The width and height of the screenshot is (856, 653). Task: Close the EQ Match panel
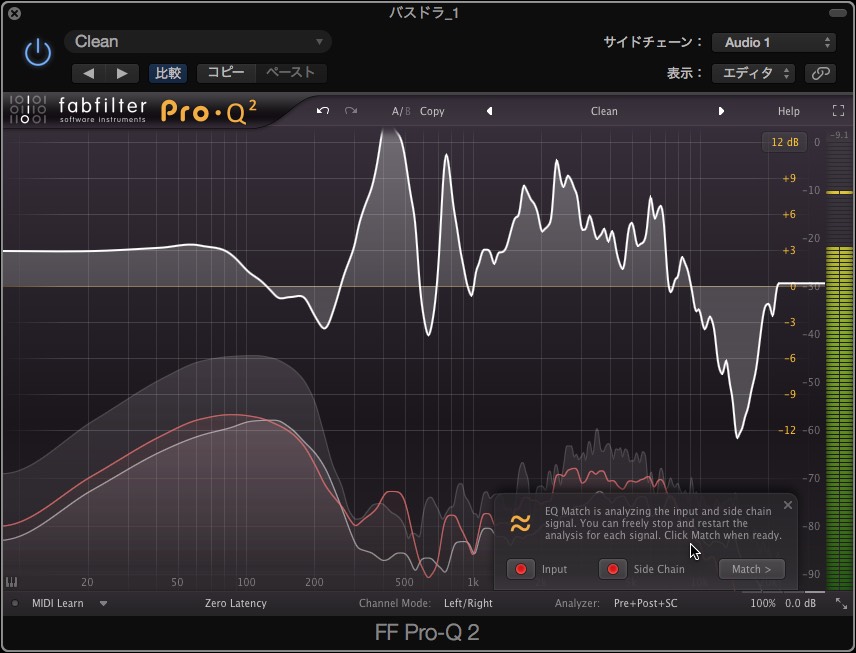click(x=788, y=505)
